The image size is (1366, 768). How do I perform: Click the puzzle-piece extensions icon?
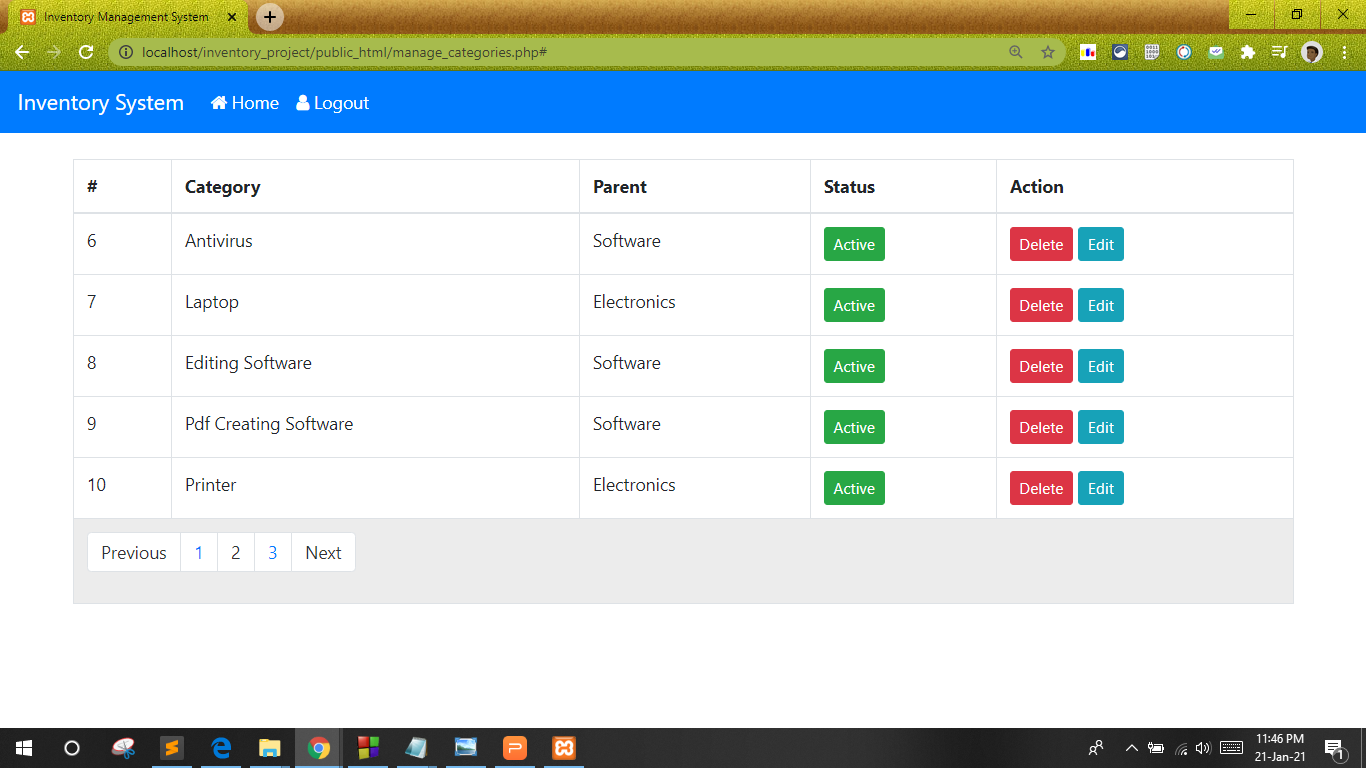[x=1247, y=52]
